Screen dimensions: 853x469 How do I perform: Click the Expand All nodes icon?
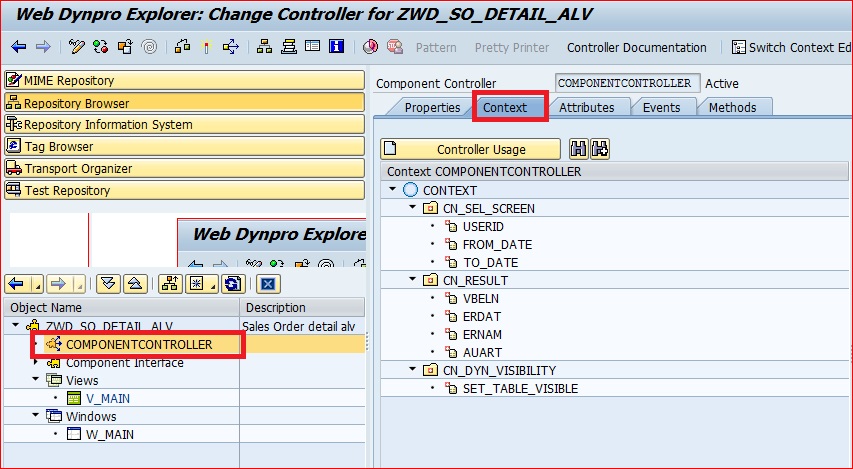(108, 283)
